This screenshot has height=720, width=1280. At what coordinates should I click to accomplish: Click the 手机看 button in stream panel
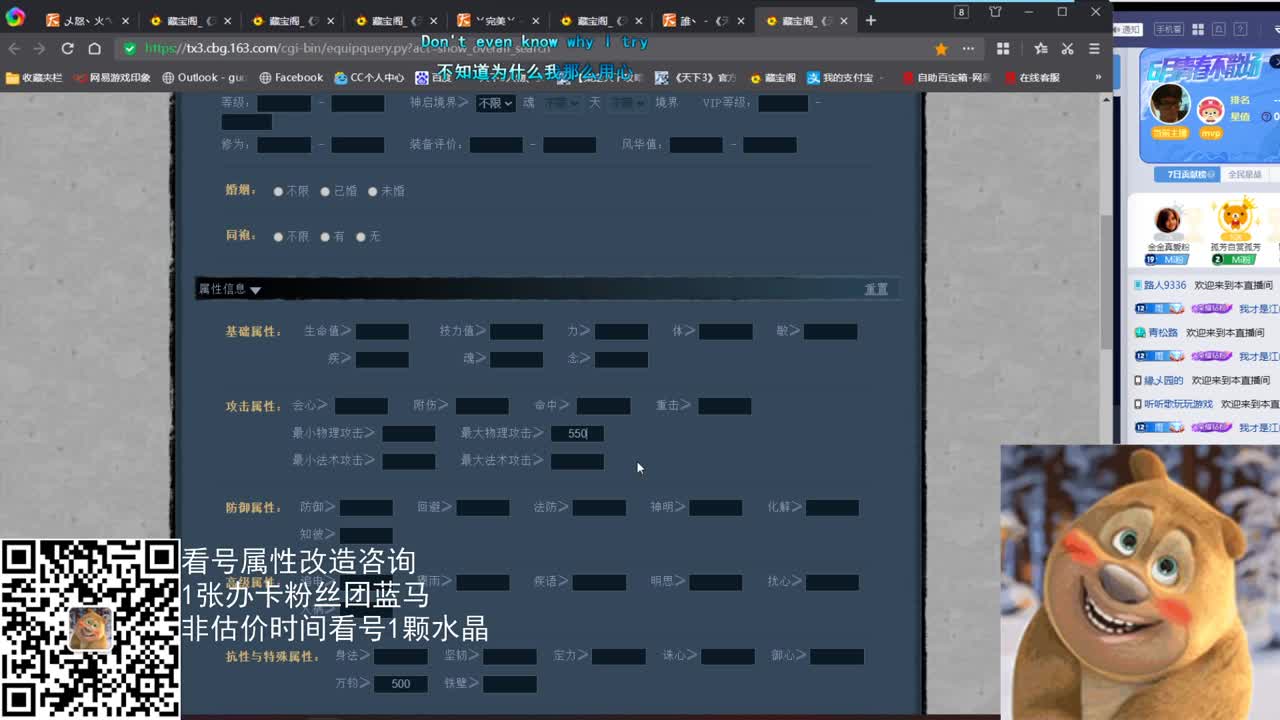coord(1167,29)
